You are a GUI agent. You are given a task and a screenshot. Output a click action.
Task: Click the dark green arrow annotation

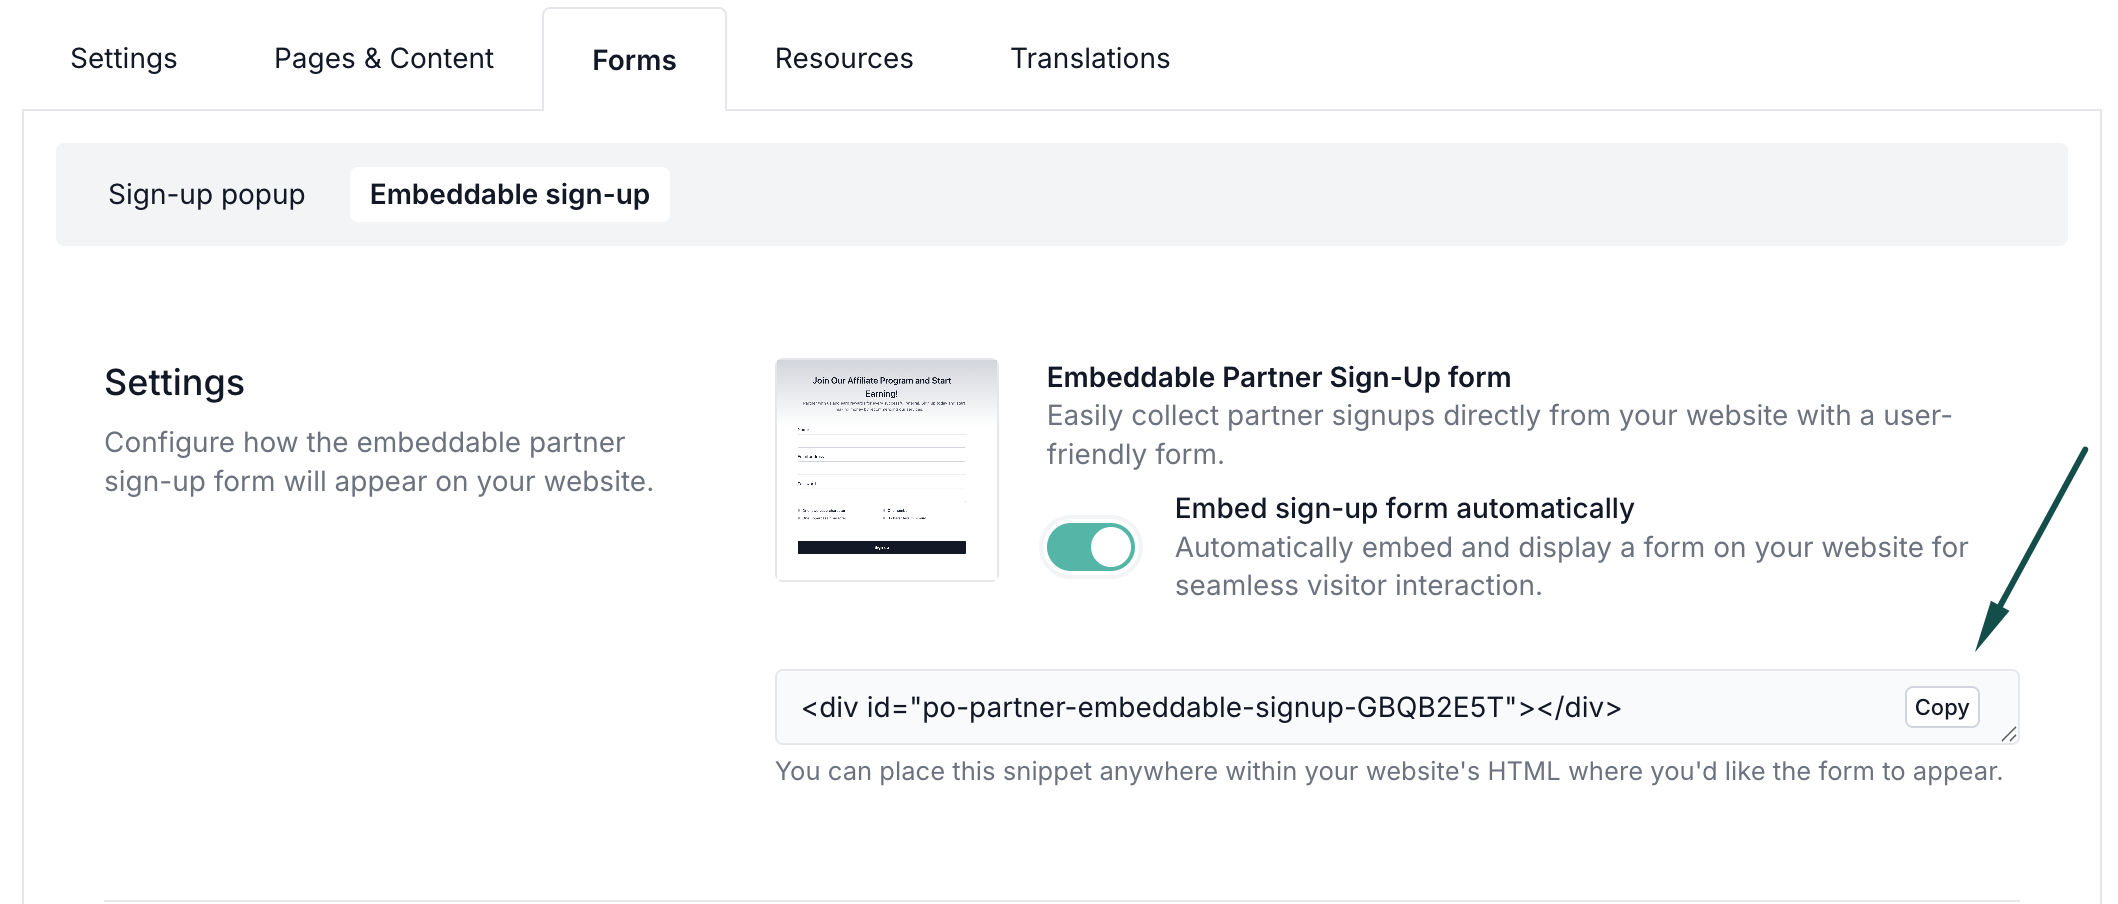click(2030, 550)
